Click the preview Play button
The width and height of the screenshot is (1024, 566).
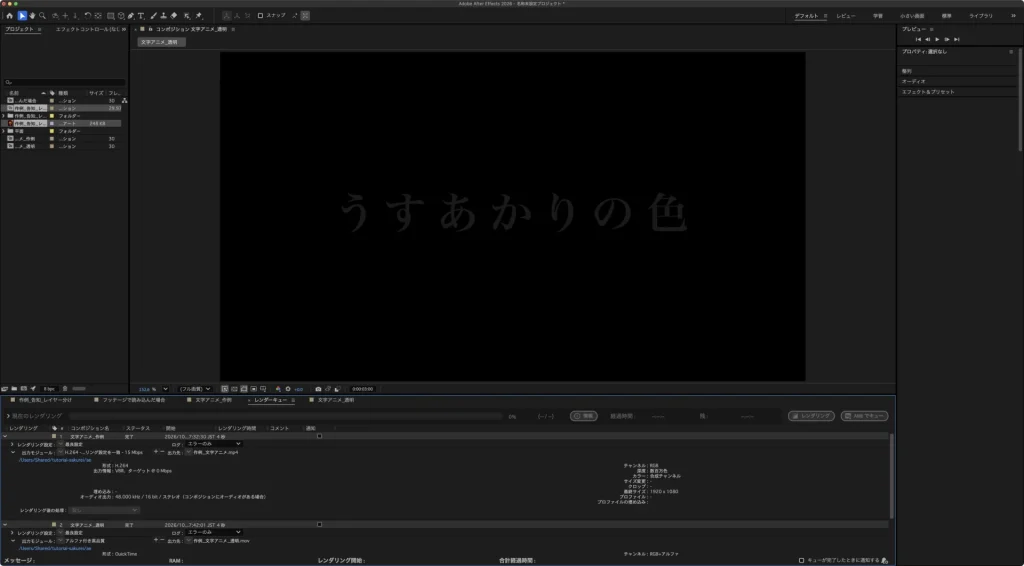(937, 40)
